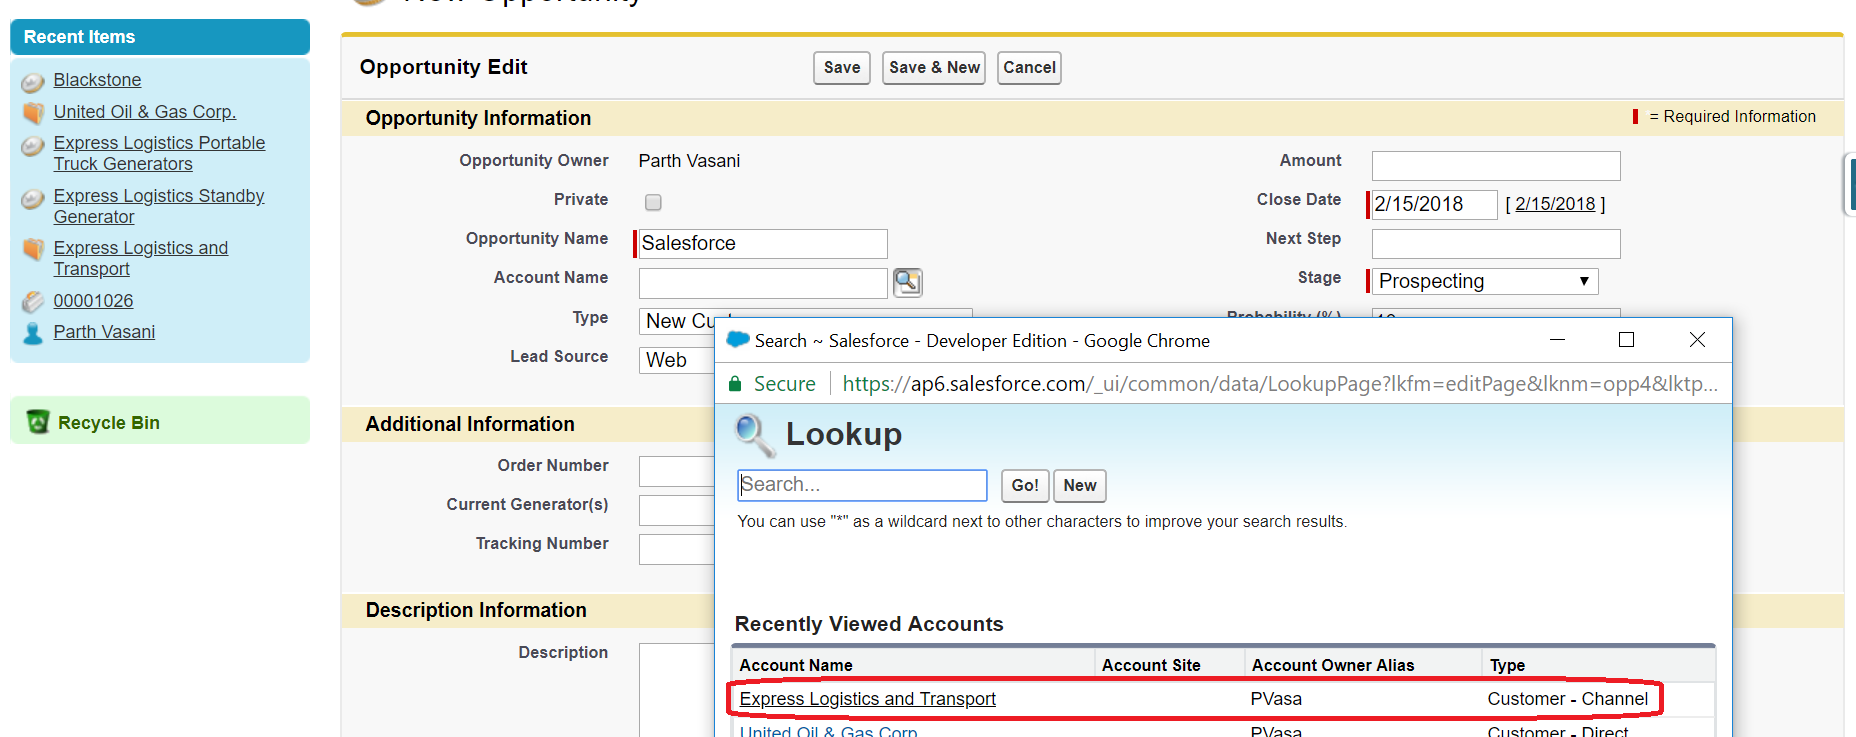Open the Recycle Bin link
Image resolution: width=1856 pixels, height=737 pixels.
[x=109, y=423]
